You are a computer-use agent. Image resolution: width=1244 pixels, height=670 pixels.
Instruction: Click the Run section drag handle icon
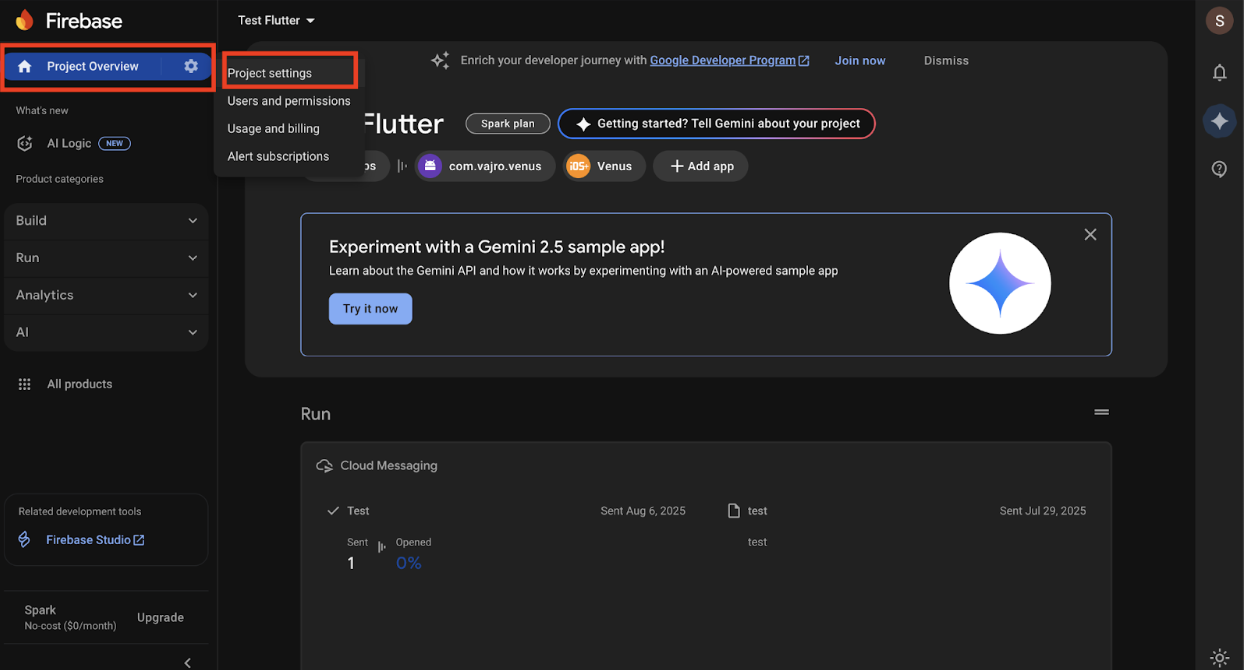1101,412
